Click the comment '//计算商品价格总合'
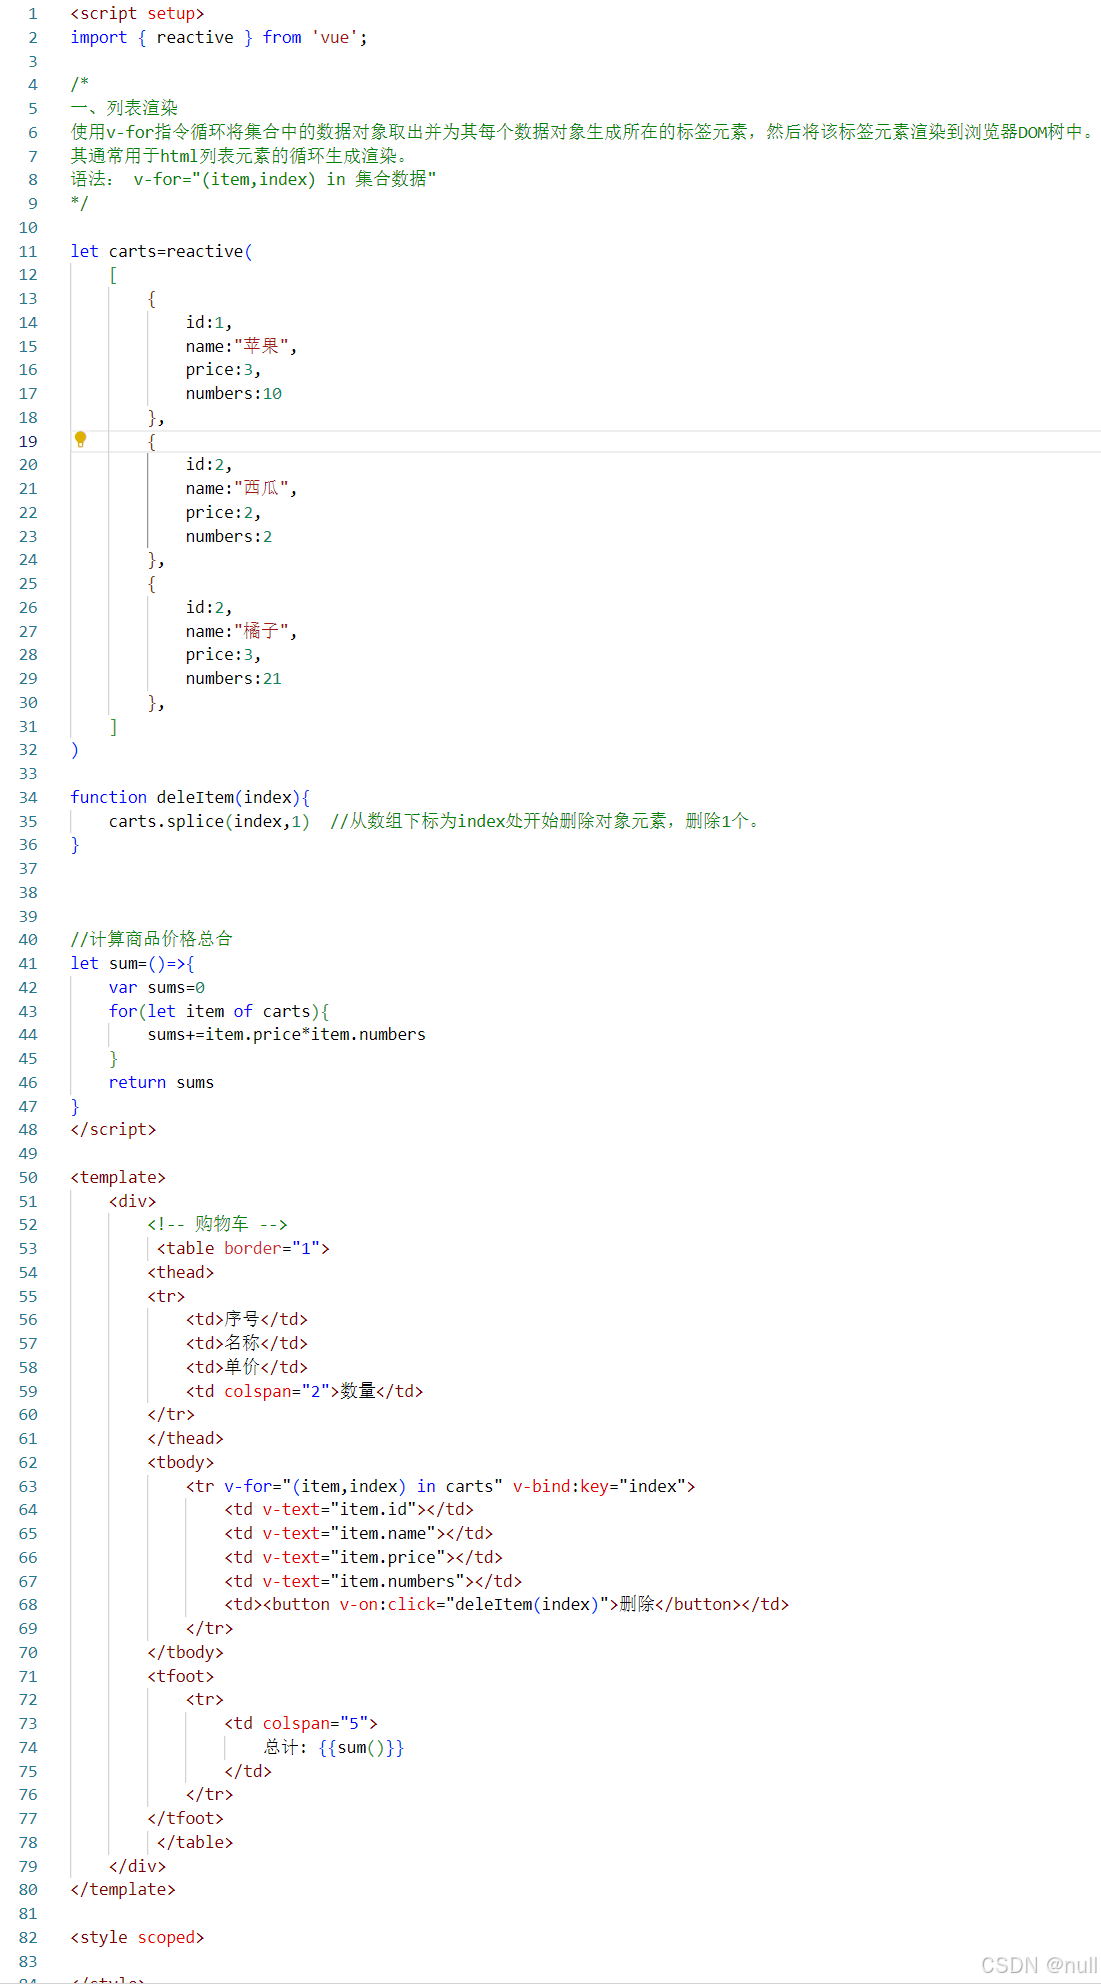 151,939
